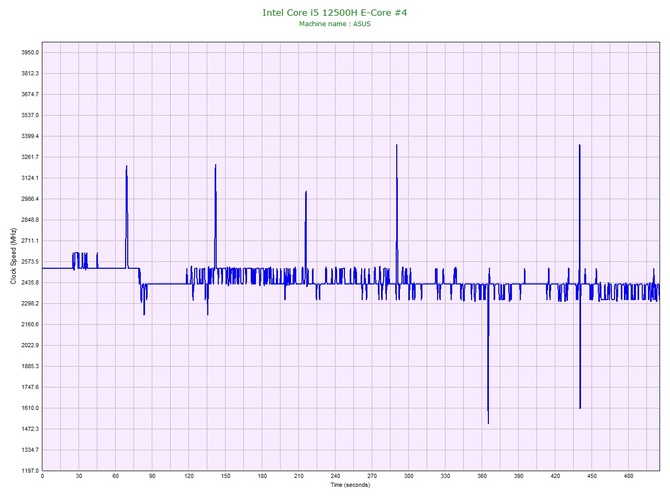
Task: Click the 480 time axis tick label
Action: [x=629, y=476]
